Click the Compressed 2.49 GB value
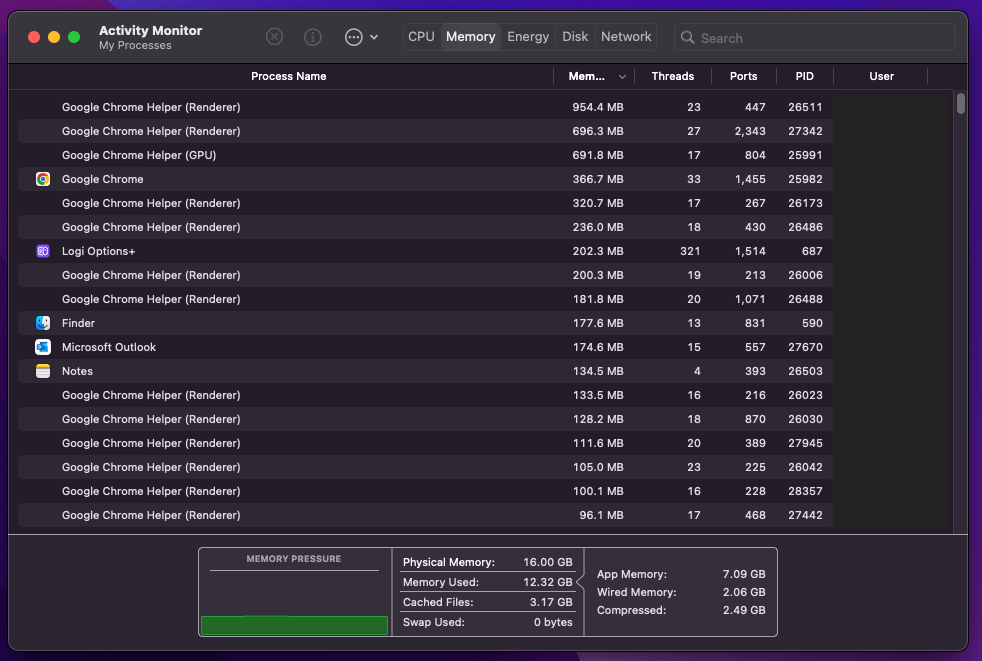Image resolution: width=982 pixels, height=661 pixels. click(744, 610)
